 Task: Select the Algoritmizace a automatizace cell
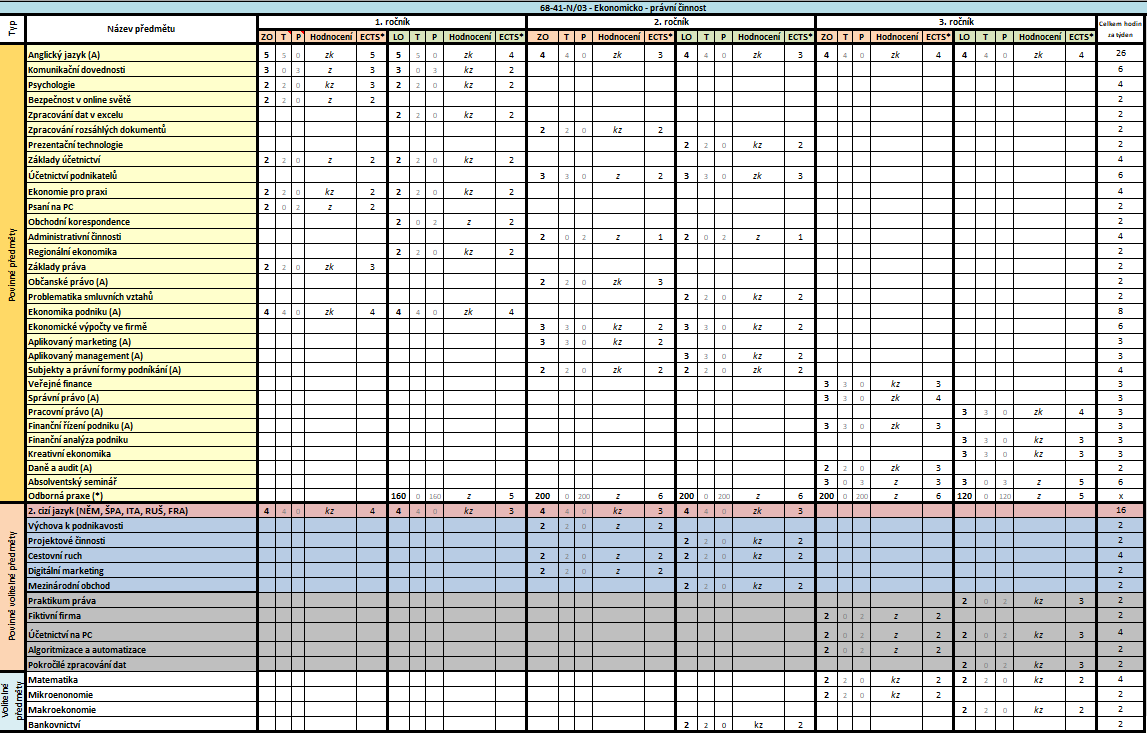click(x=140, y=649)
